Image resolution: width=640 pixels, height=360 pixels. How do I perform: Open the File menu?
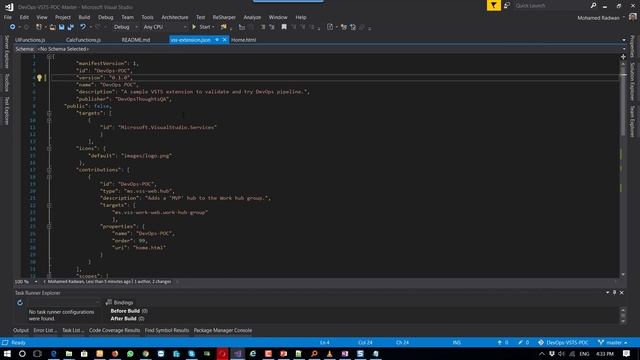point(8,17)
